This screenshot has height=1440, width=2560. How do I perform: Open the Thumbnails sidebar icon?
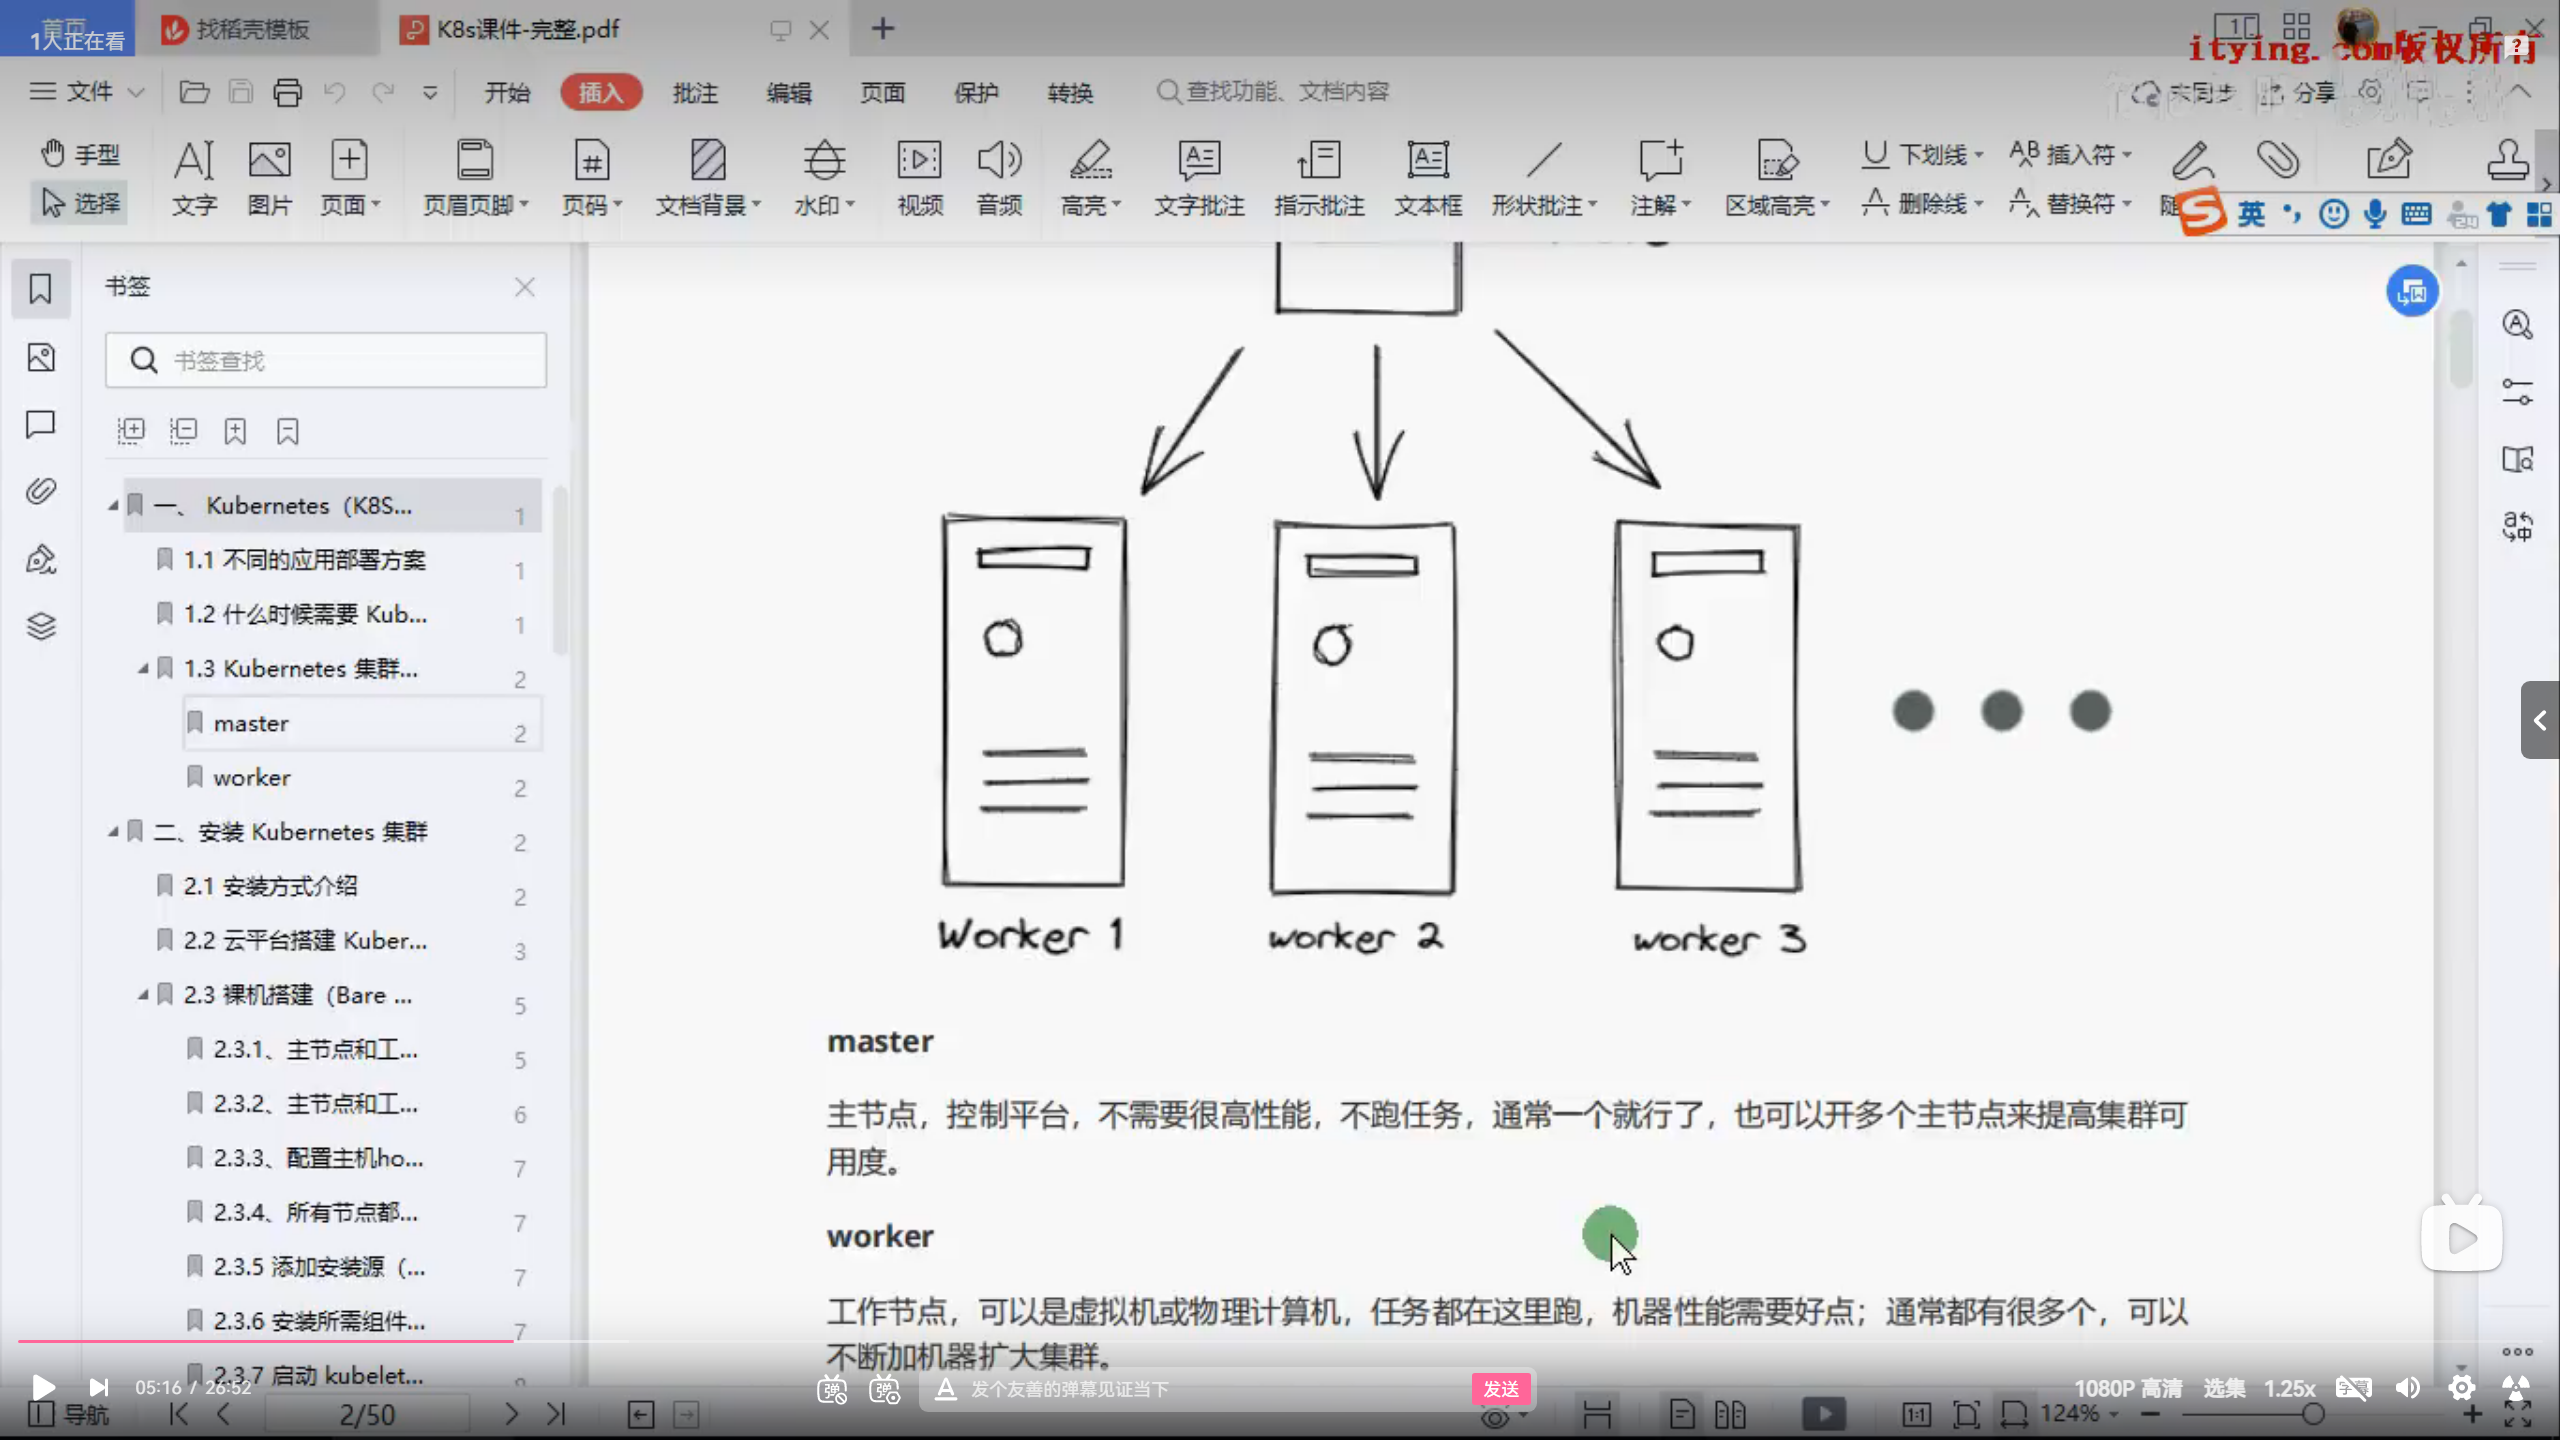tap(40, 357)
